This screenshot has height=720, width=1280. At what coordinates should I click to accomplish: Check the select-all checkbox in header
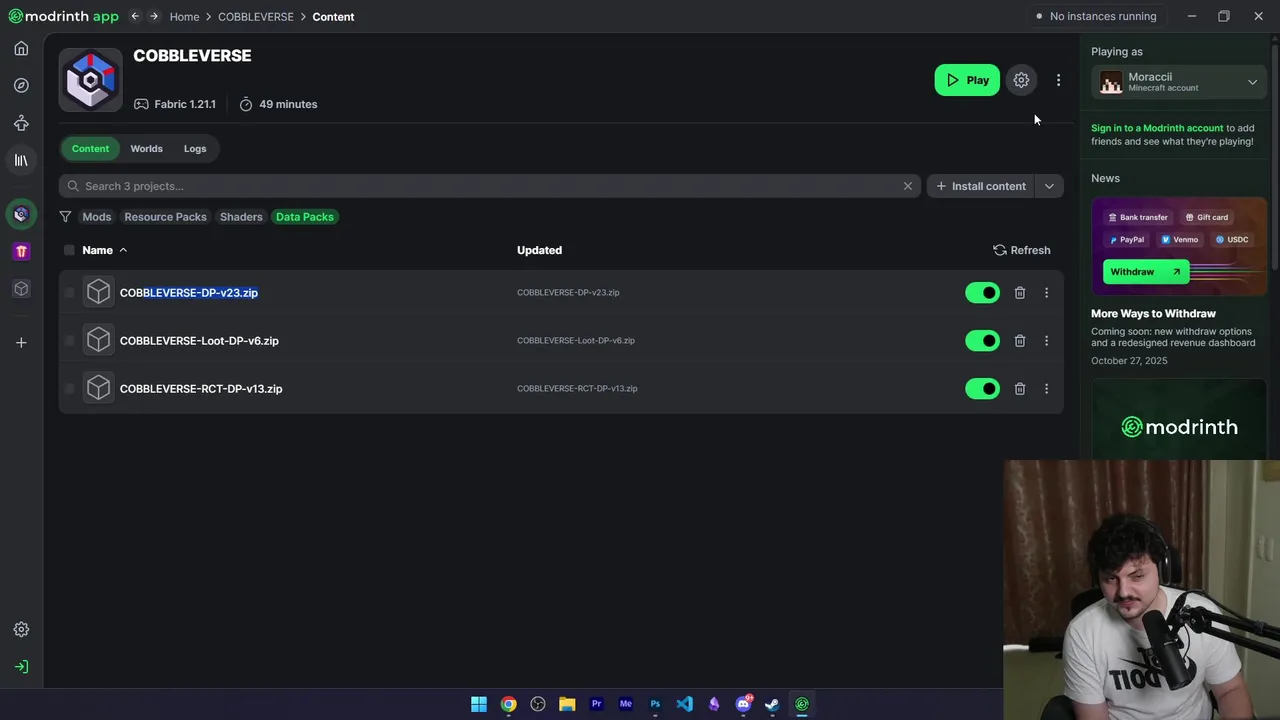point(69,250)
